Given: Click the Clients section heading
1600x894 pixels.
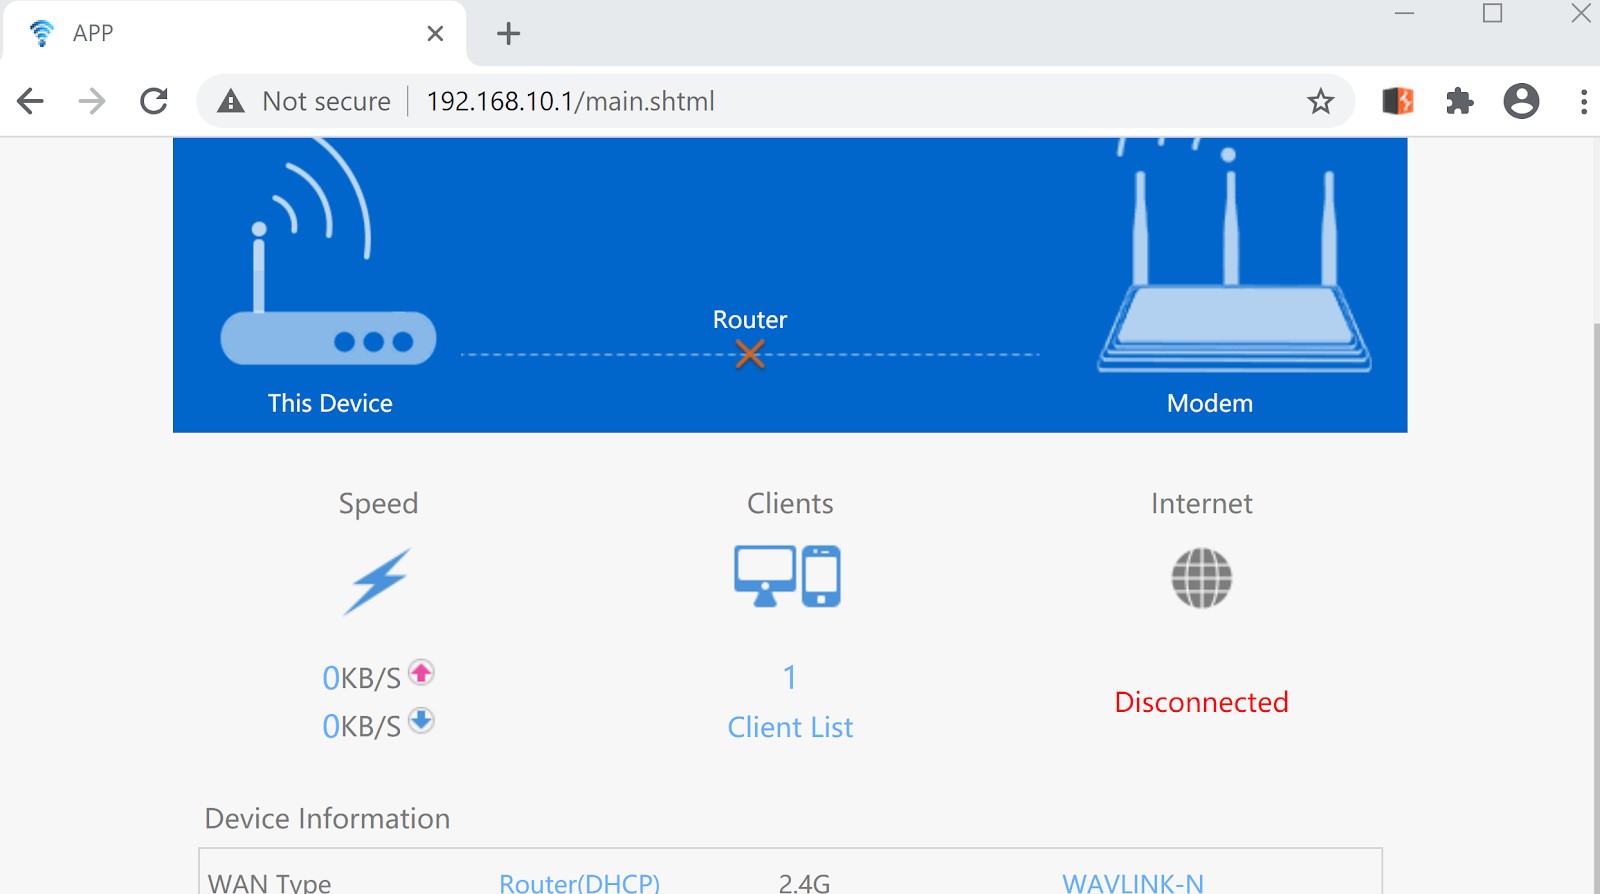Looking at the screenshot, I should coord(790,503).
